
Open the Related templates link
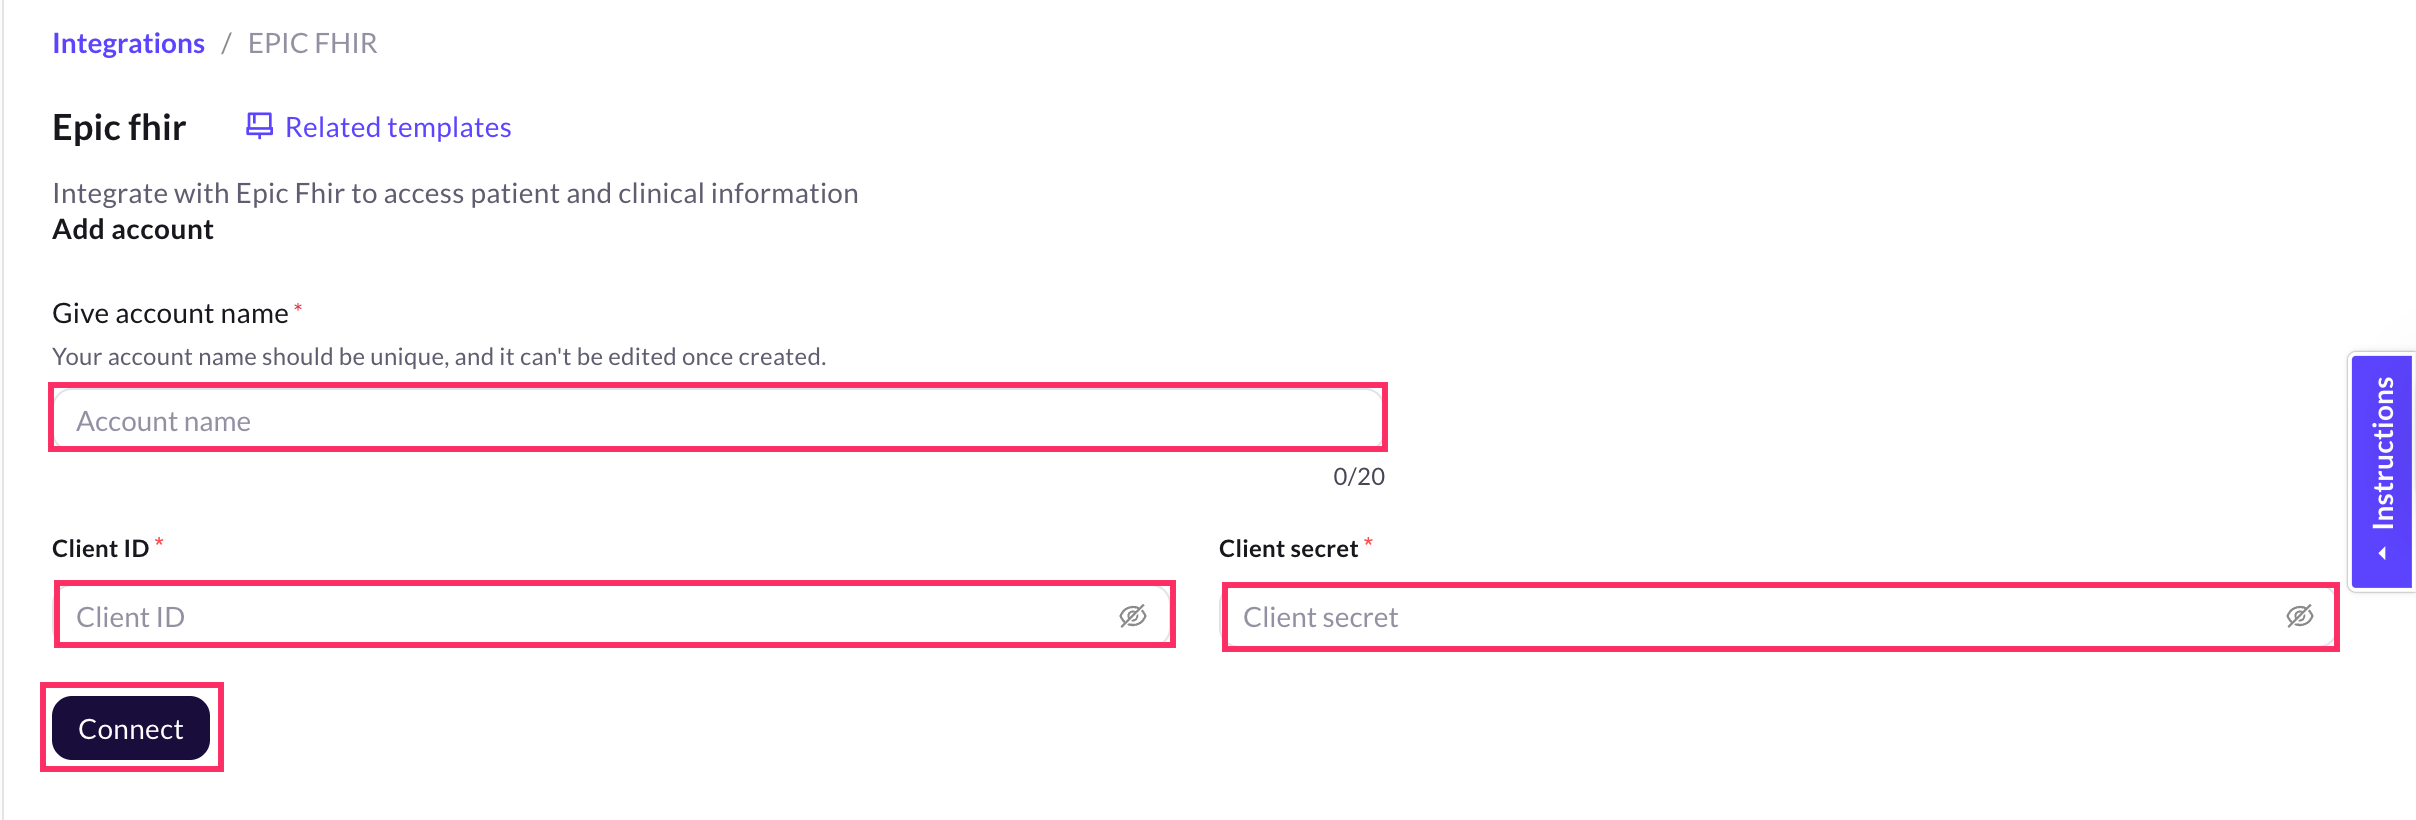[x=398, y=127]
